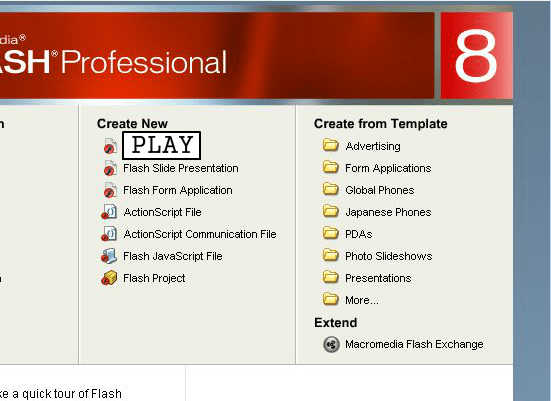551x401 pixels.
Task: Open More... template categories
Action: pyautogui.click(x=362, y=300)
